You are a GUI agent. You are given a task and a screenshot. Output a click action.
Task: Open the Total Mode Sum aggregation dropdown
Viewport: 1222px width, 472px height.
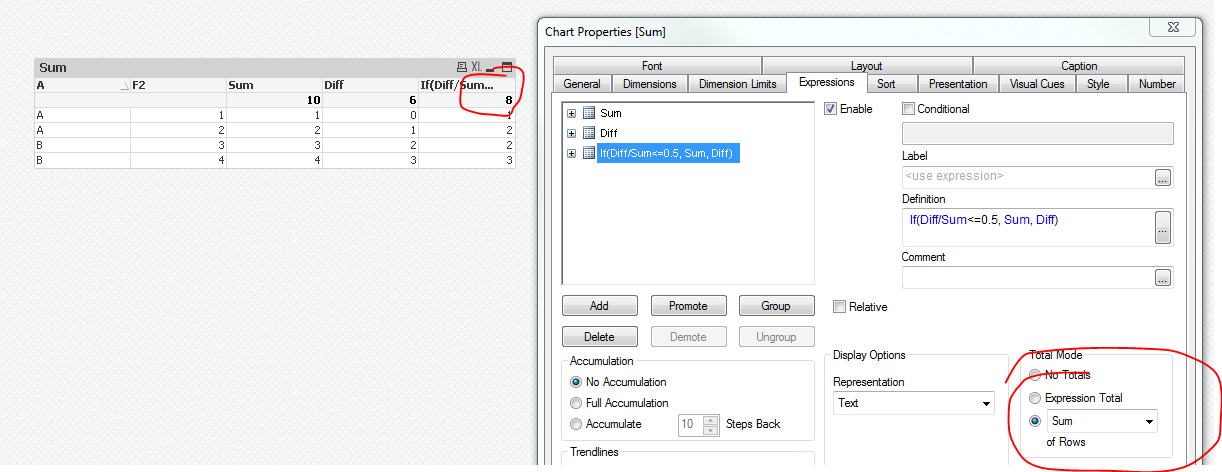[1102, 421]
